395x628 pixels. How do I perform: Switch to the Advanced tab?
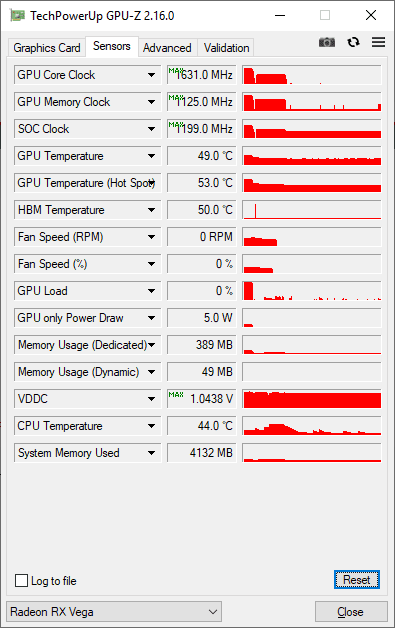[167, 48]
